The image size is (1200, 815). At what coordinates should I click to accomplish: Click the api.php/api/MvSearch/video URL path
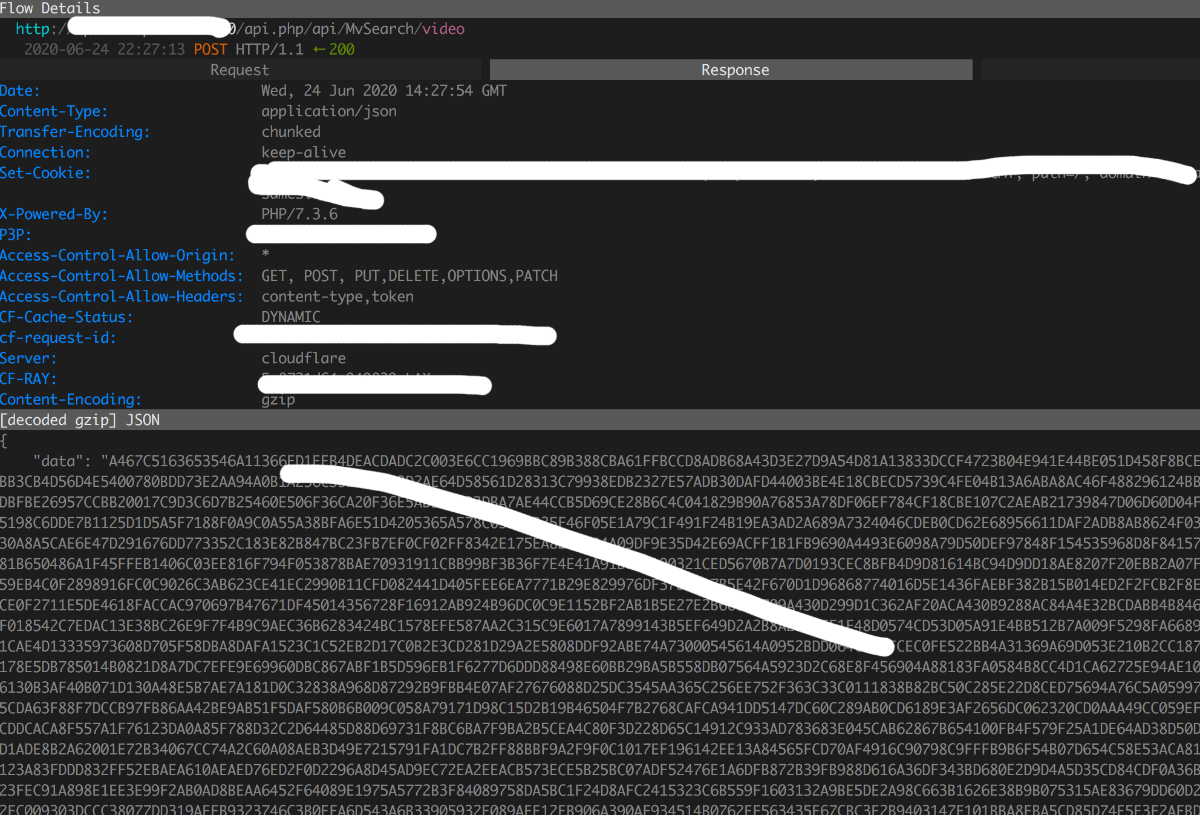[x=350, y=29]
